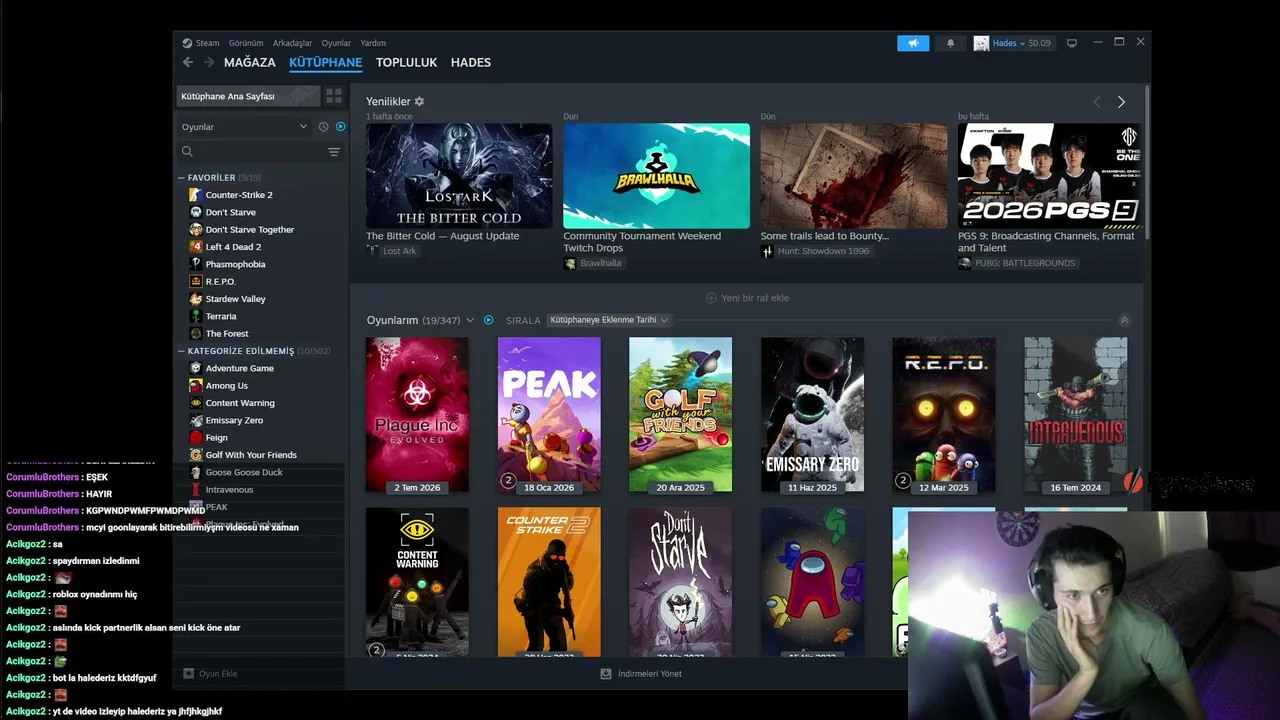Open the download manager icon at the bottom
The height and width of the screenshot is (720, 1280).
pyautogui.click(x=605, y=674)
